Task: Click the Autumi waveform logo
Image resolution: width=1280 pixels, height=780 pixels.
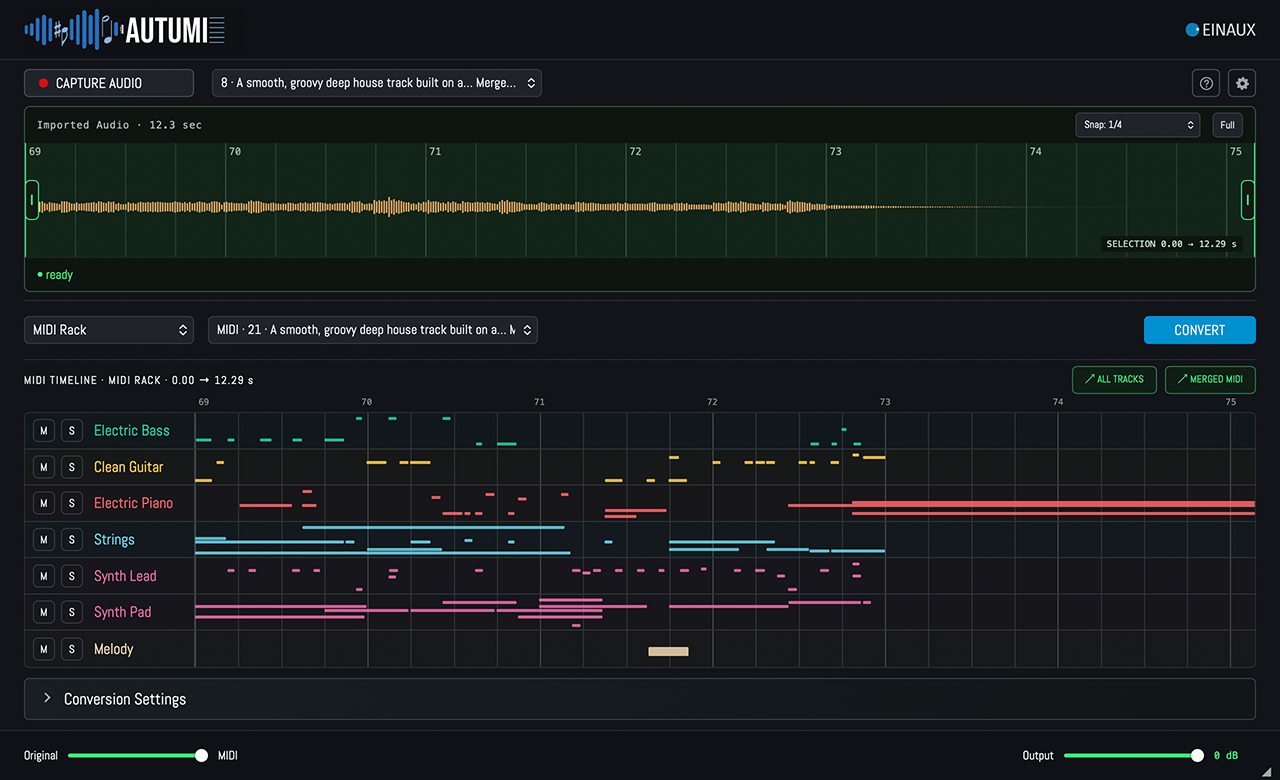Action: [125, 29]
